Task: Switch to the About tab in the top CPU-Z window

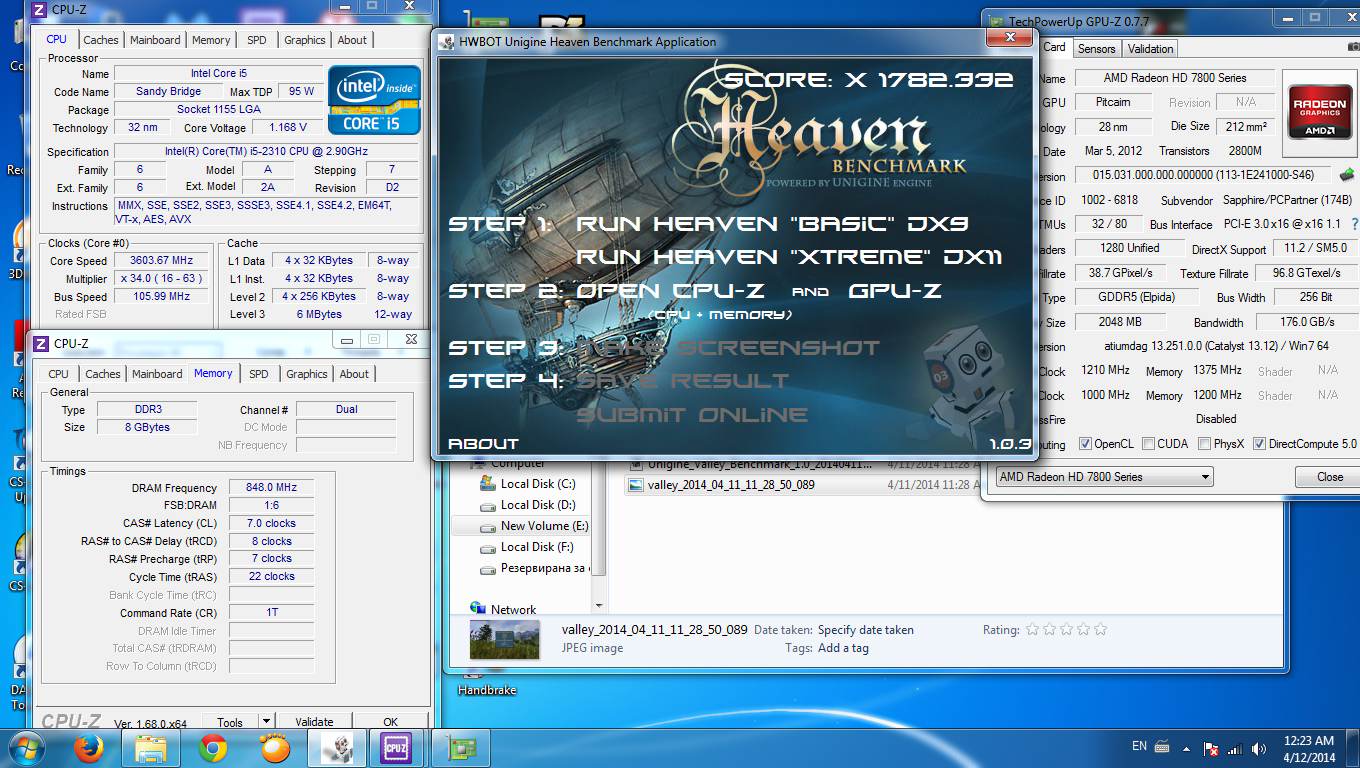Action: 352,40
